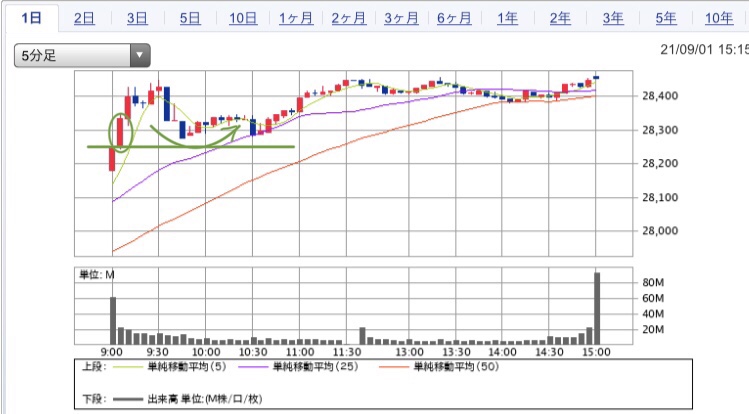Click the 20M volume axis label
Viewport: 749px width, 414px height.
tap(653, 329)
